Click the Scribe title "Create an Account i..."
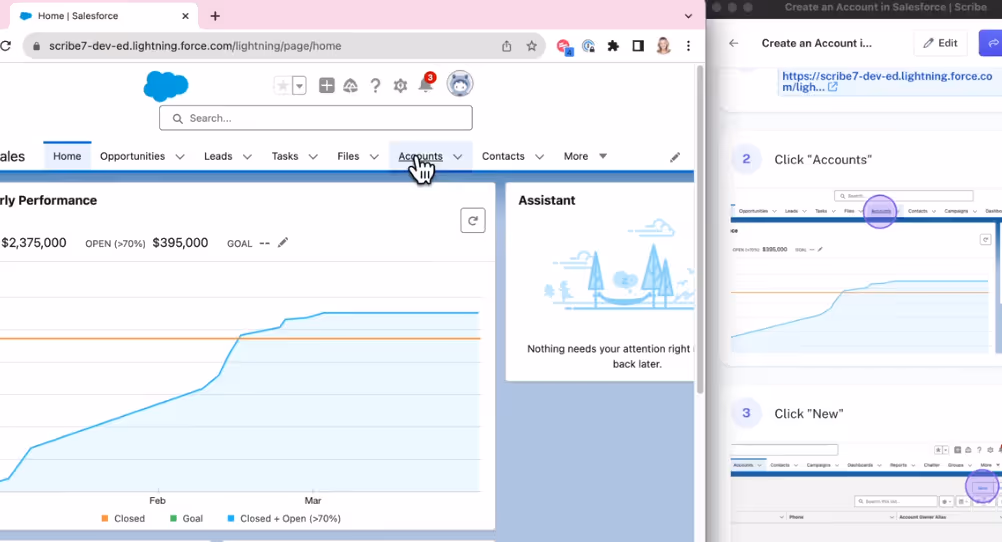Viewport: 1002px width, 542px height. tap(817, 43)
